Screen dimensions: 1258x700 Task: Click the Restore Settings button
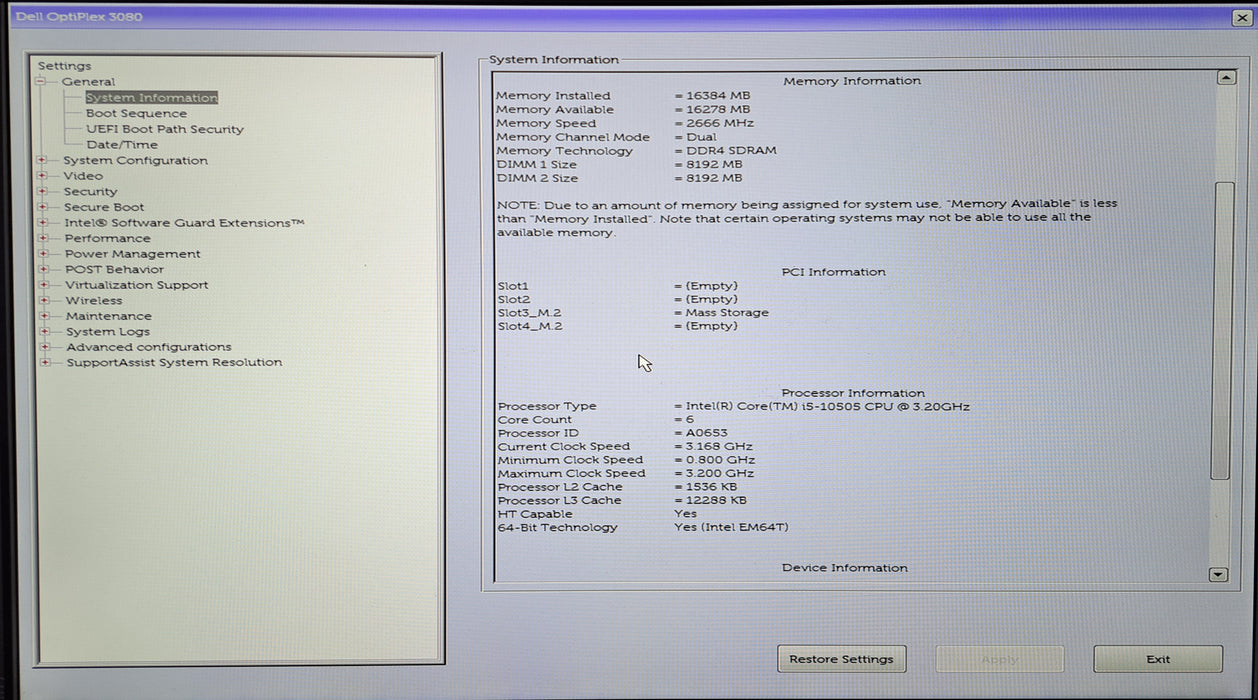(841, 659)
